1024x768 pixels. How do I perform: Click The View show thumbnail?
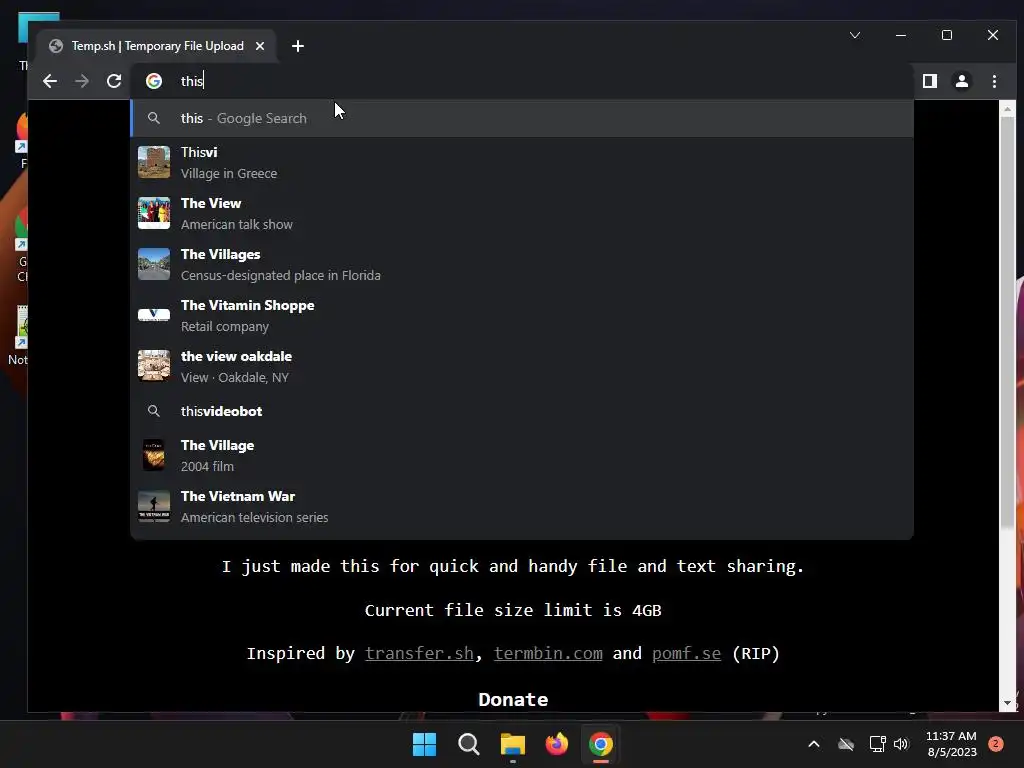(154, 213)
